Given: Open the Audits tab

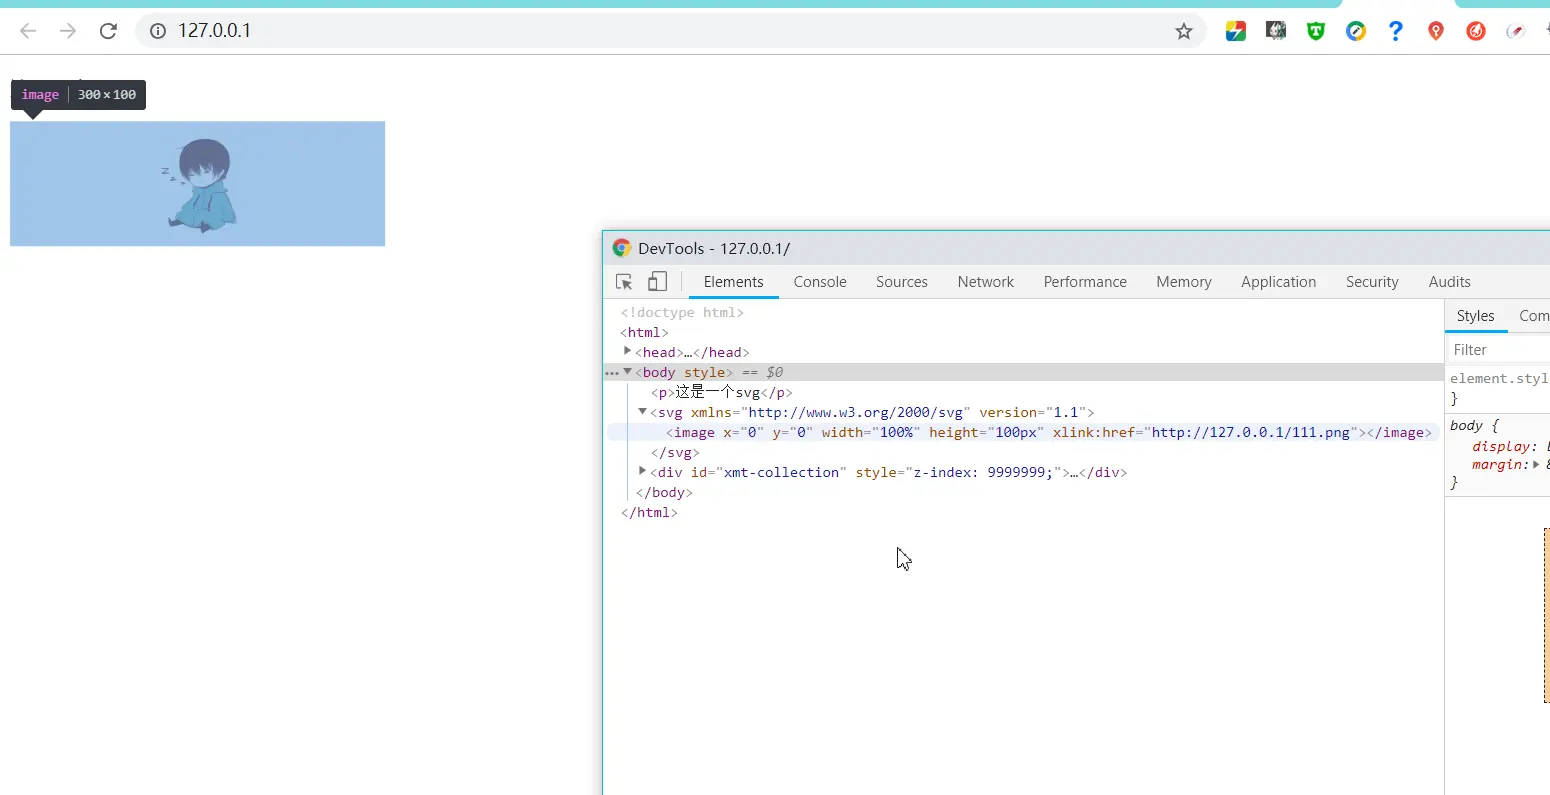Looking at the screenshot, I should (x=1450, y=282).
